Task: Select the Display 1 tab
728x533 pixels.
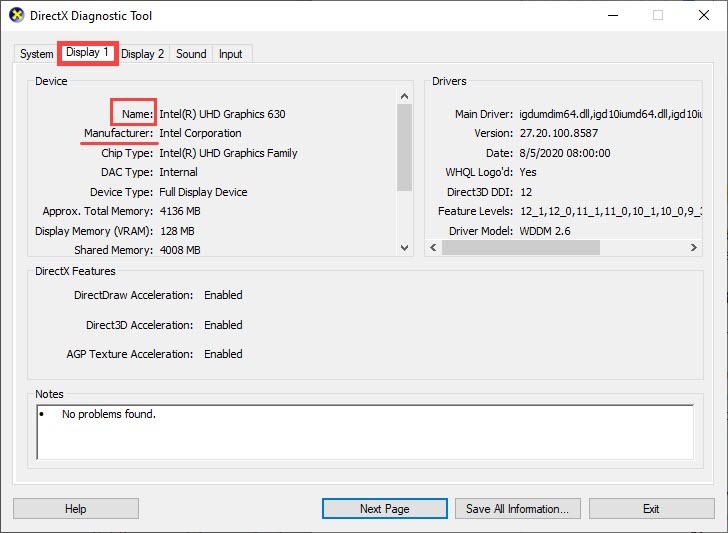Action: pyautogui.click(x=88, y=53)
